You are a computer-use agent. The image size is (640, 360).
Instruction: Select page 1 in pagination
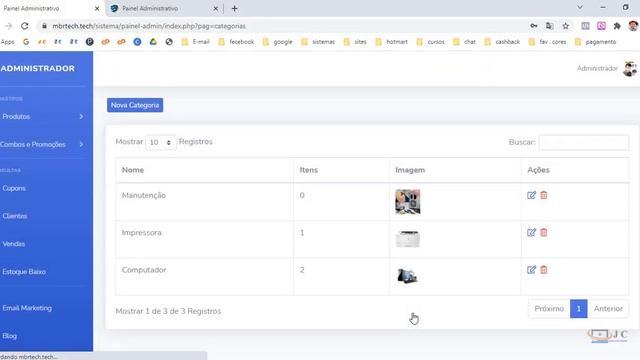click(x=578, y=309)
